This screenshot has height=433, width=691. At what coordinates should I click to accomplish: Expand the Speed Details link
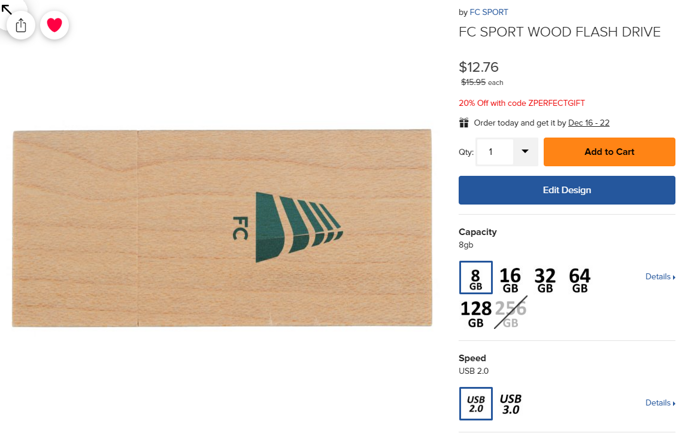660,403
